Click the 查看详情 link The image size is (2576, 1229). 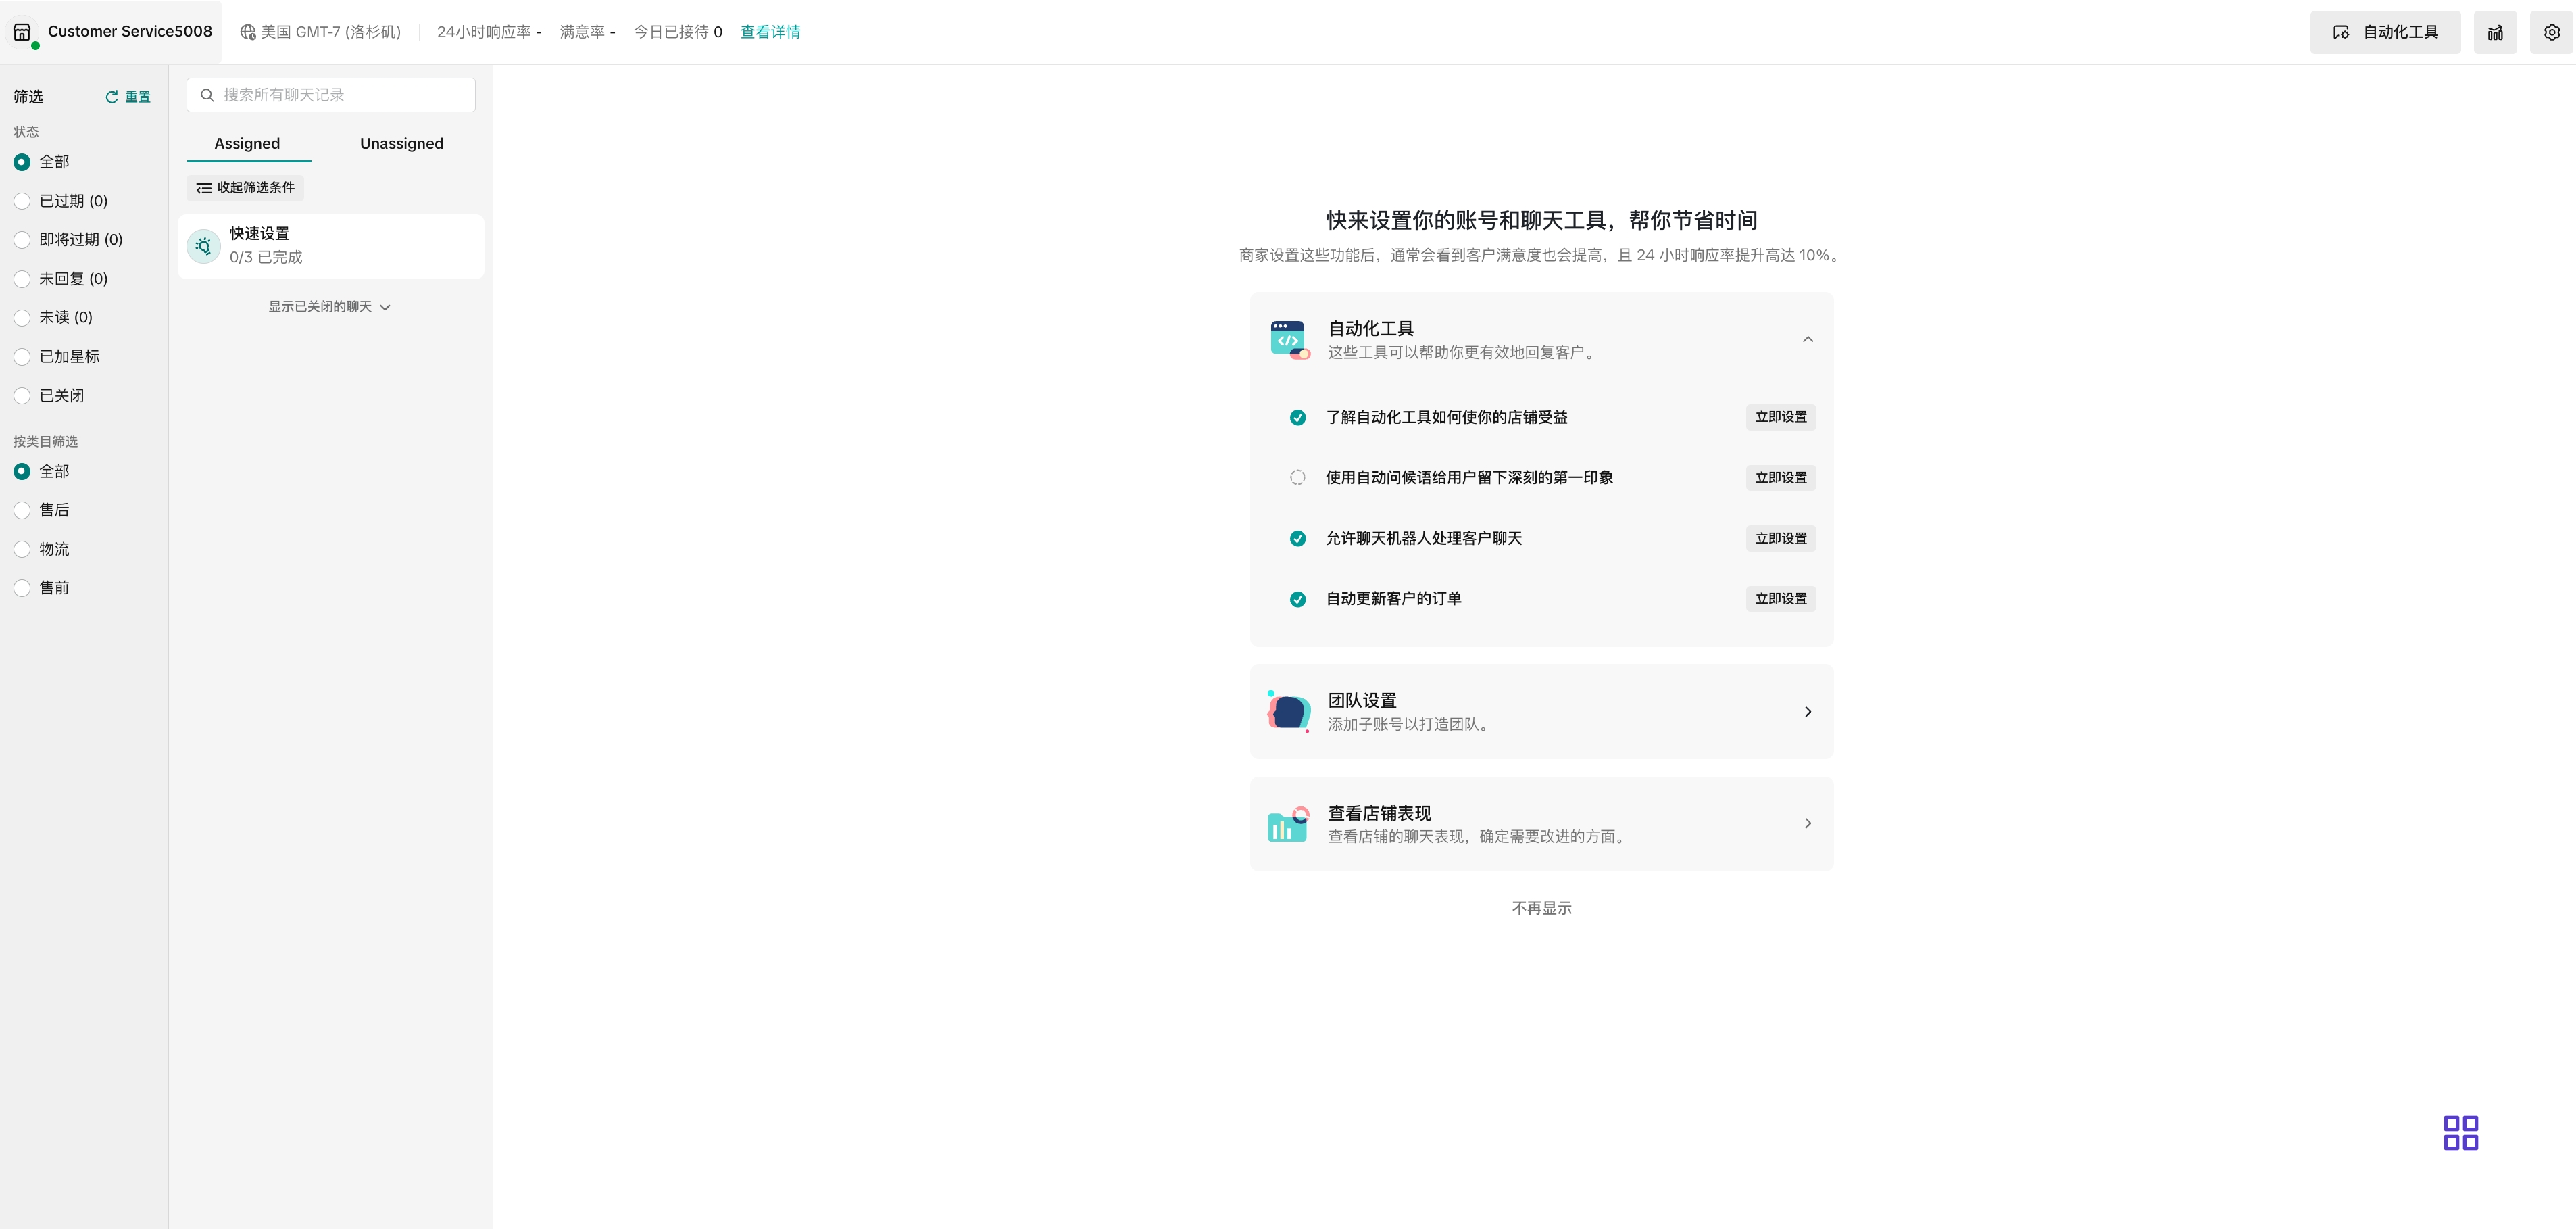[x=769, y=32]
